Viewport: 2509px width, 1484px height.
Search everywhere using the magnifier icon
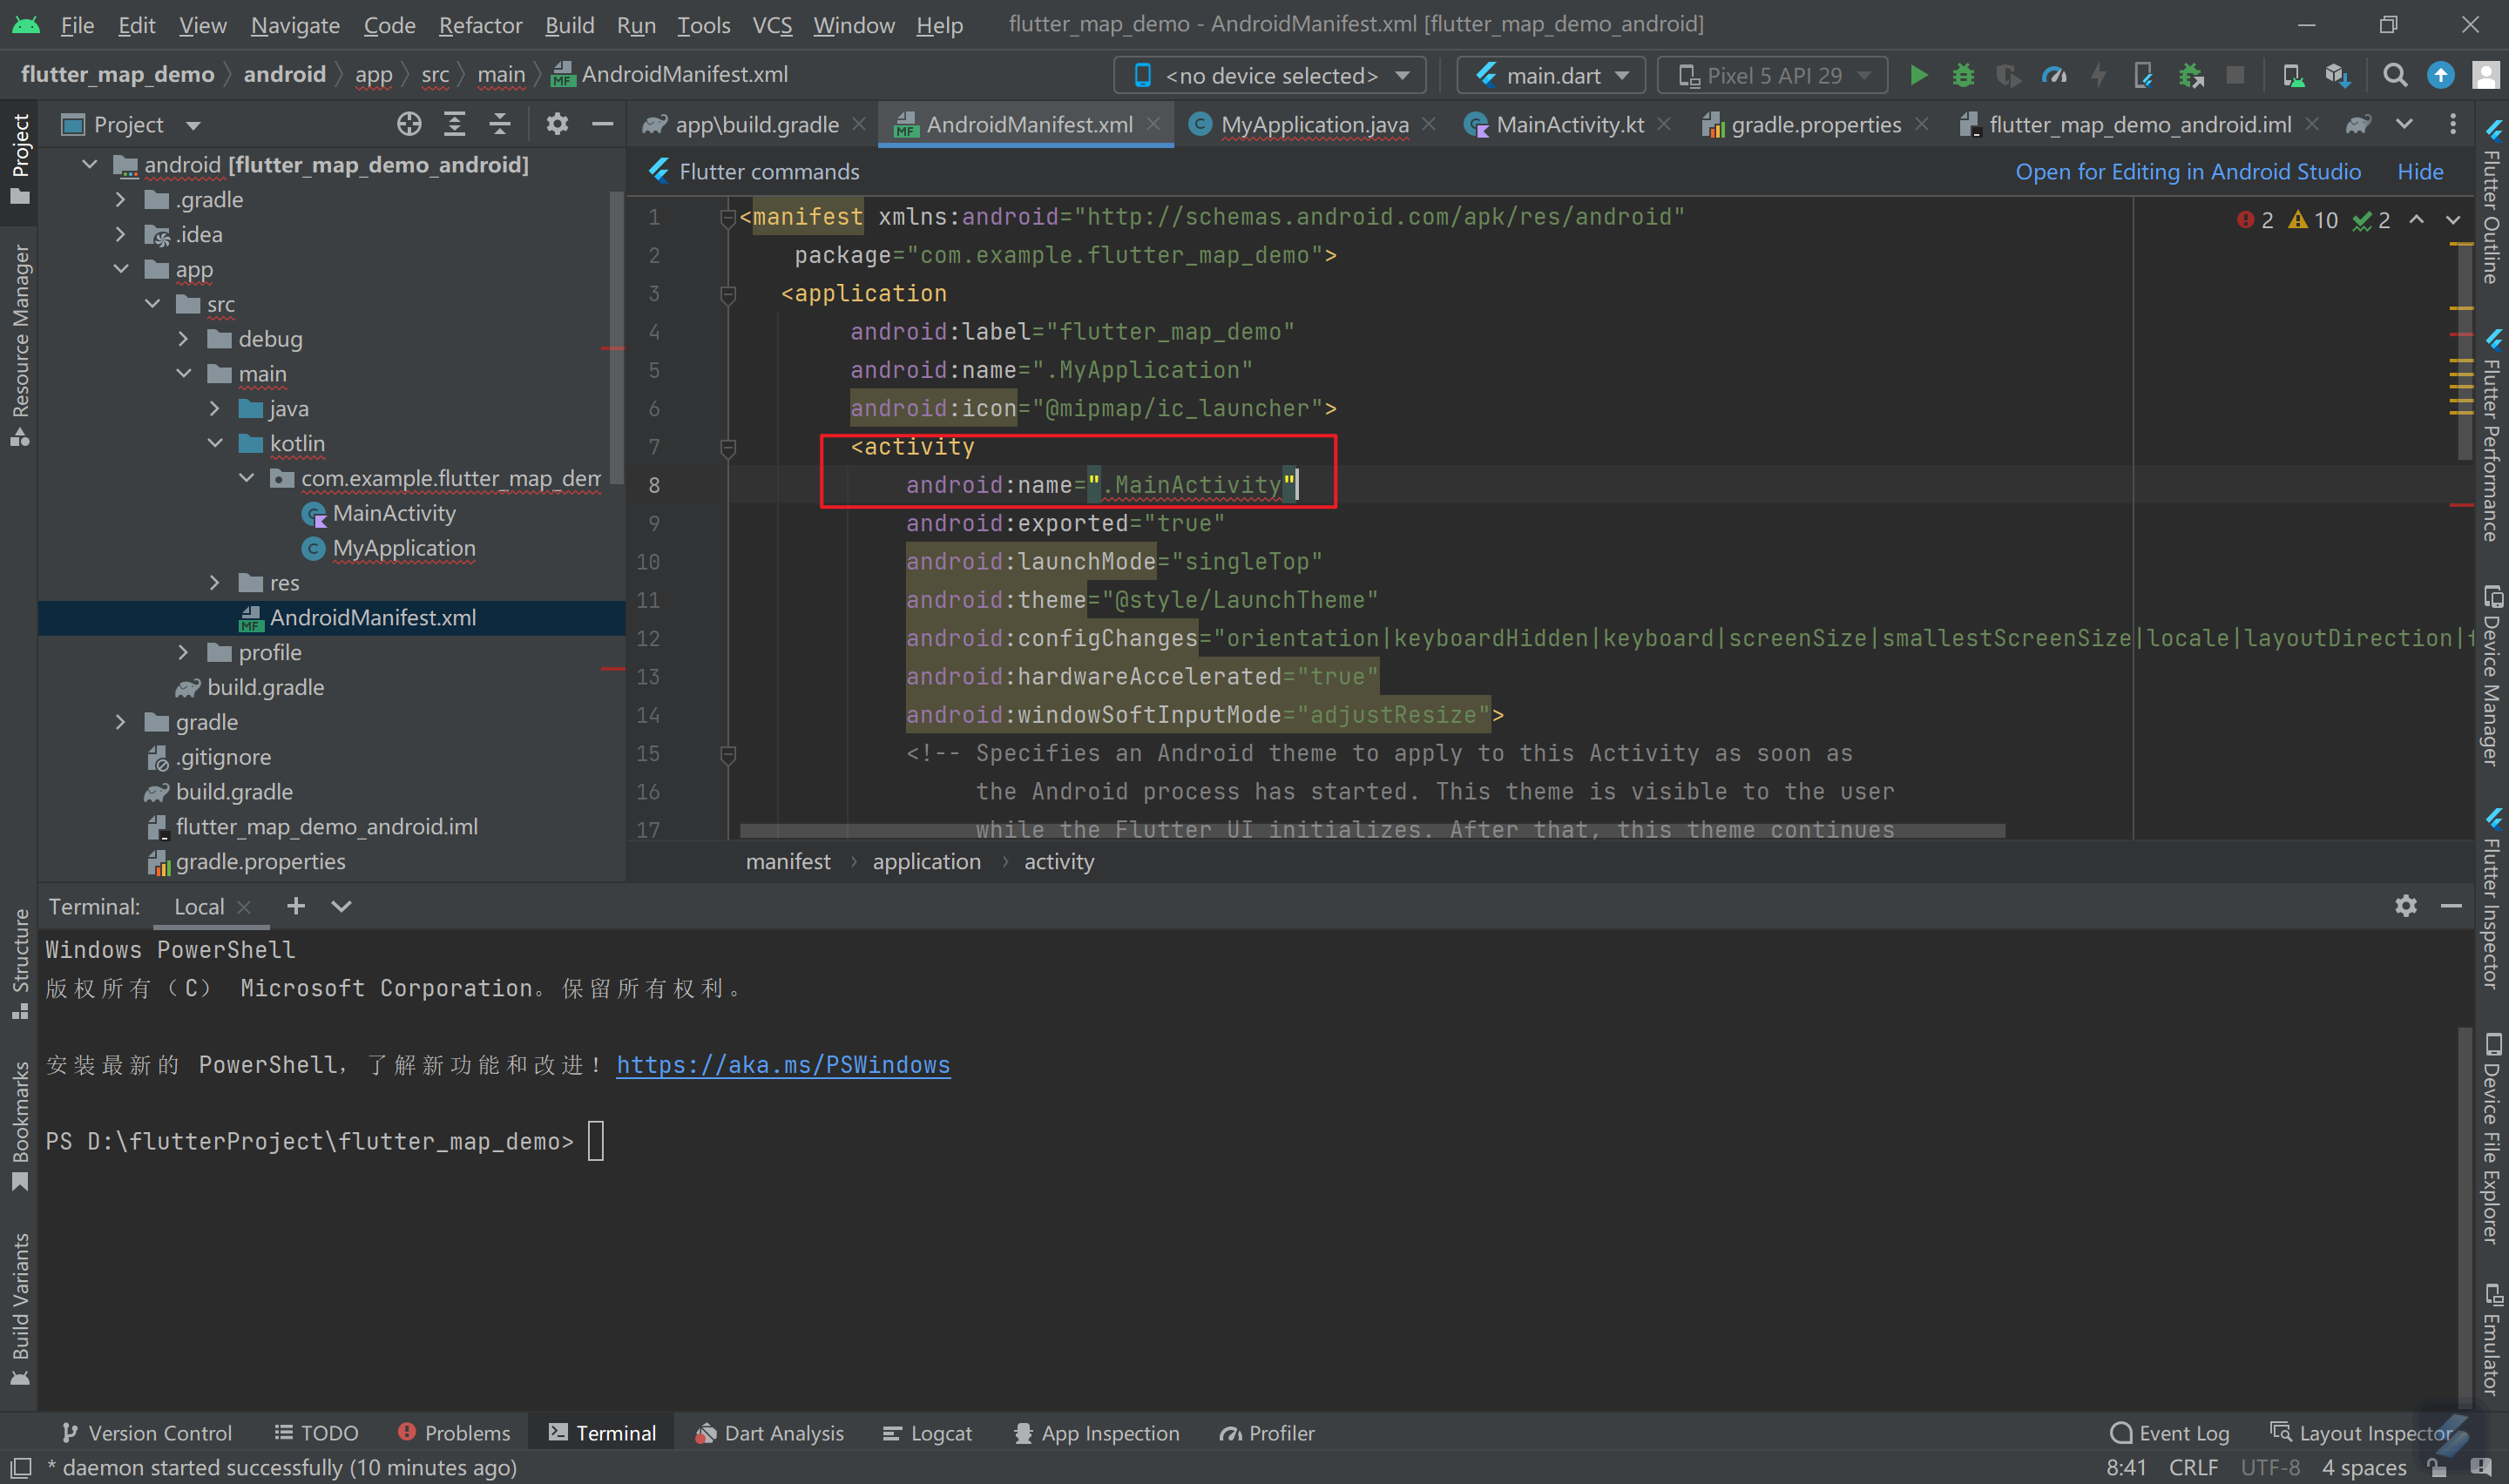2395,75
